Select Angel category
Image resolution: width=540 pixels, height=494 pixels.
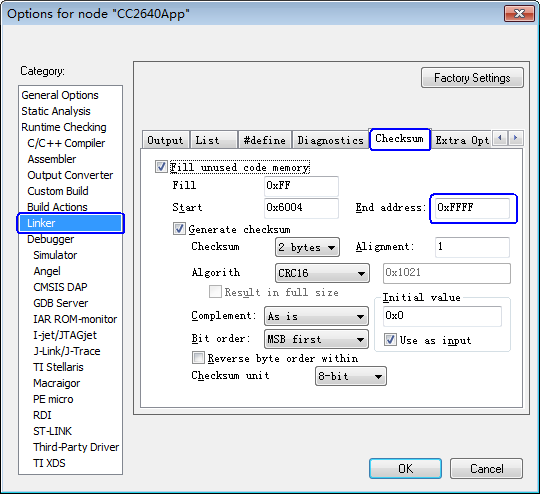pos(47,271)
